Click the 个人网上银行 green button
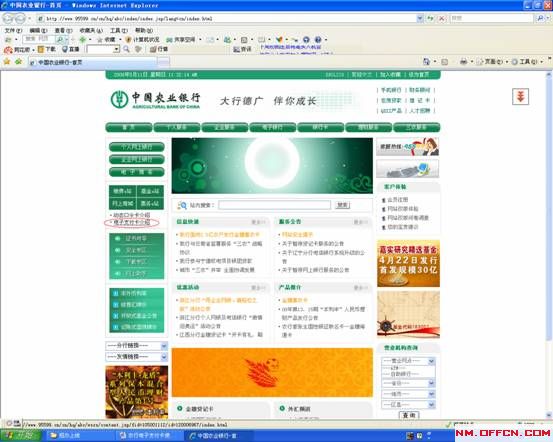The image size is (553, 442). click(136, 147)
